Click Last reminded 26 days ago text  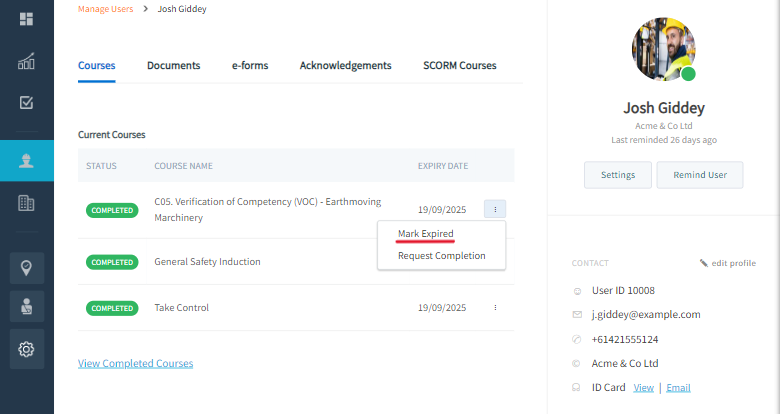click(x=664, y=140)
